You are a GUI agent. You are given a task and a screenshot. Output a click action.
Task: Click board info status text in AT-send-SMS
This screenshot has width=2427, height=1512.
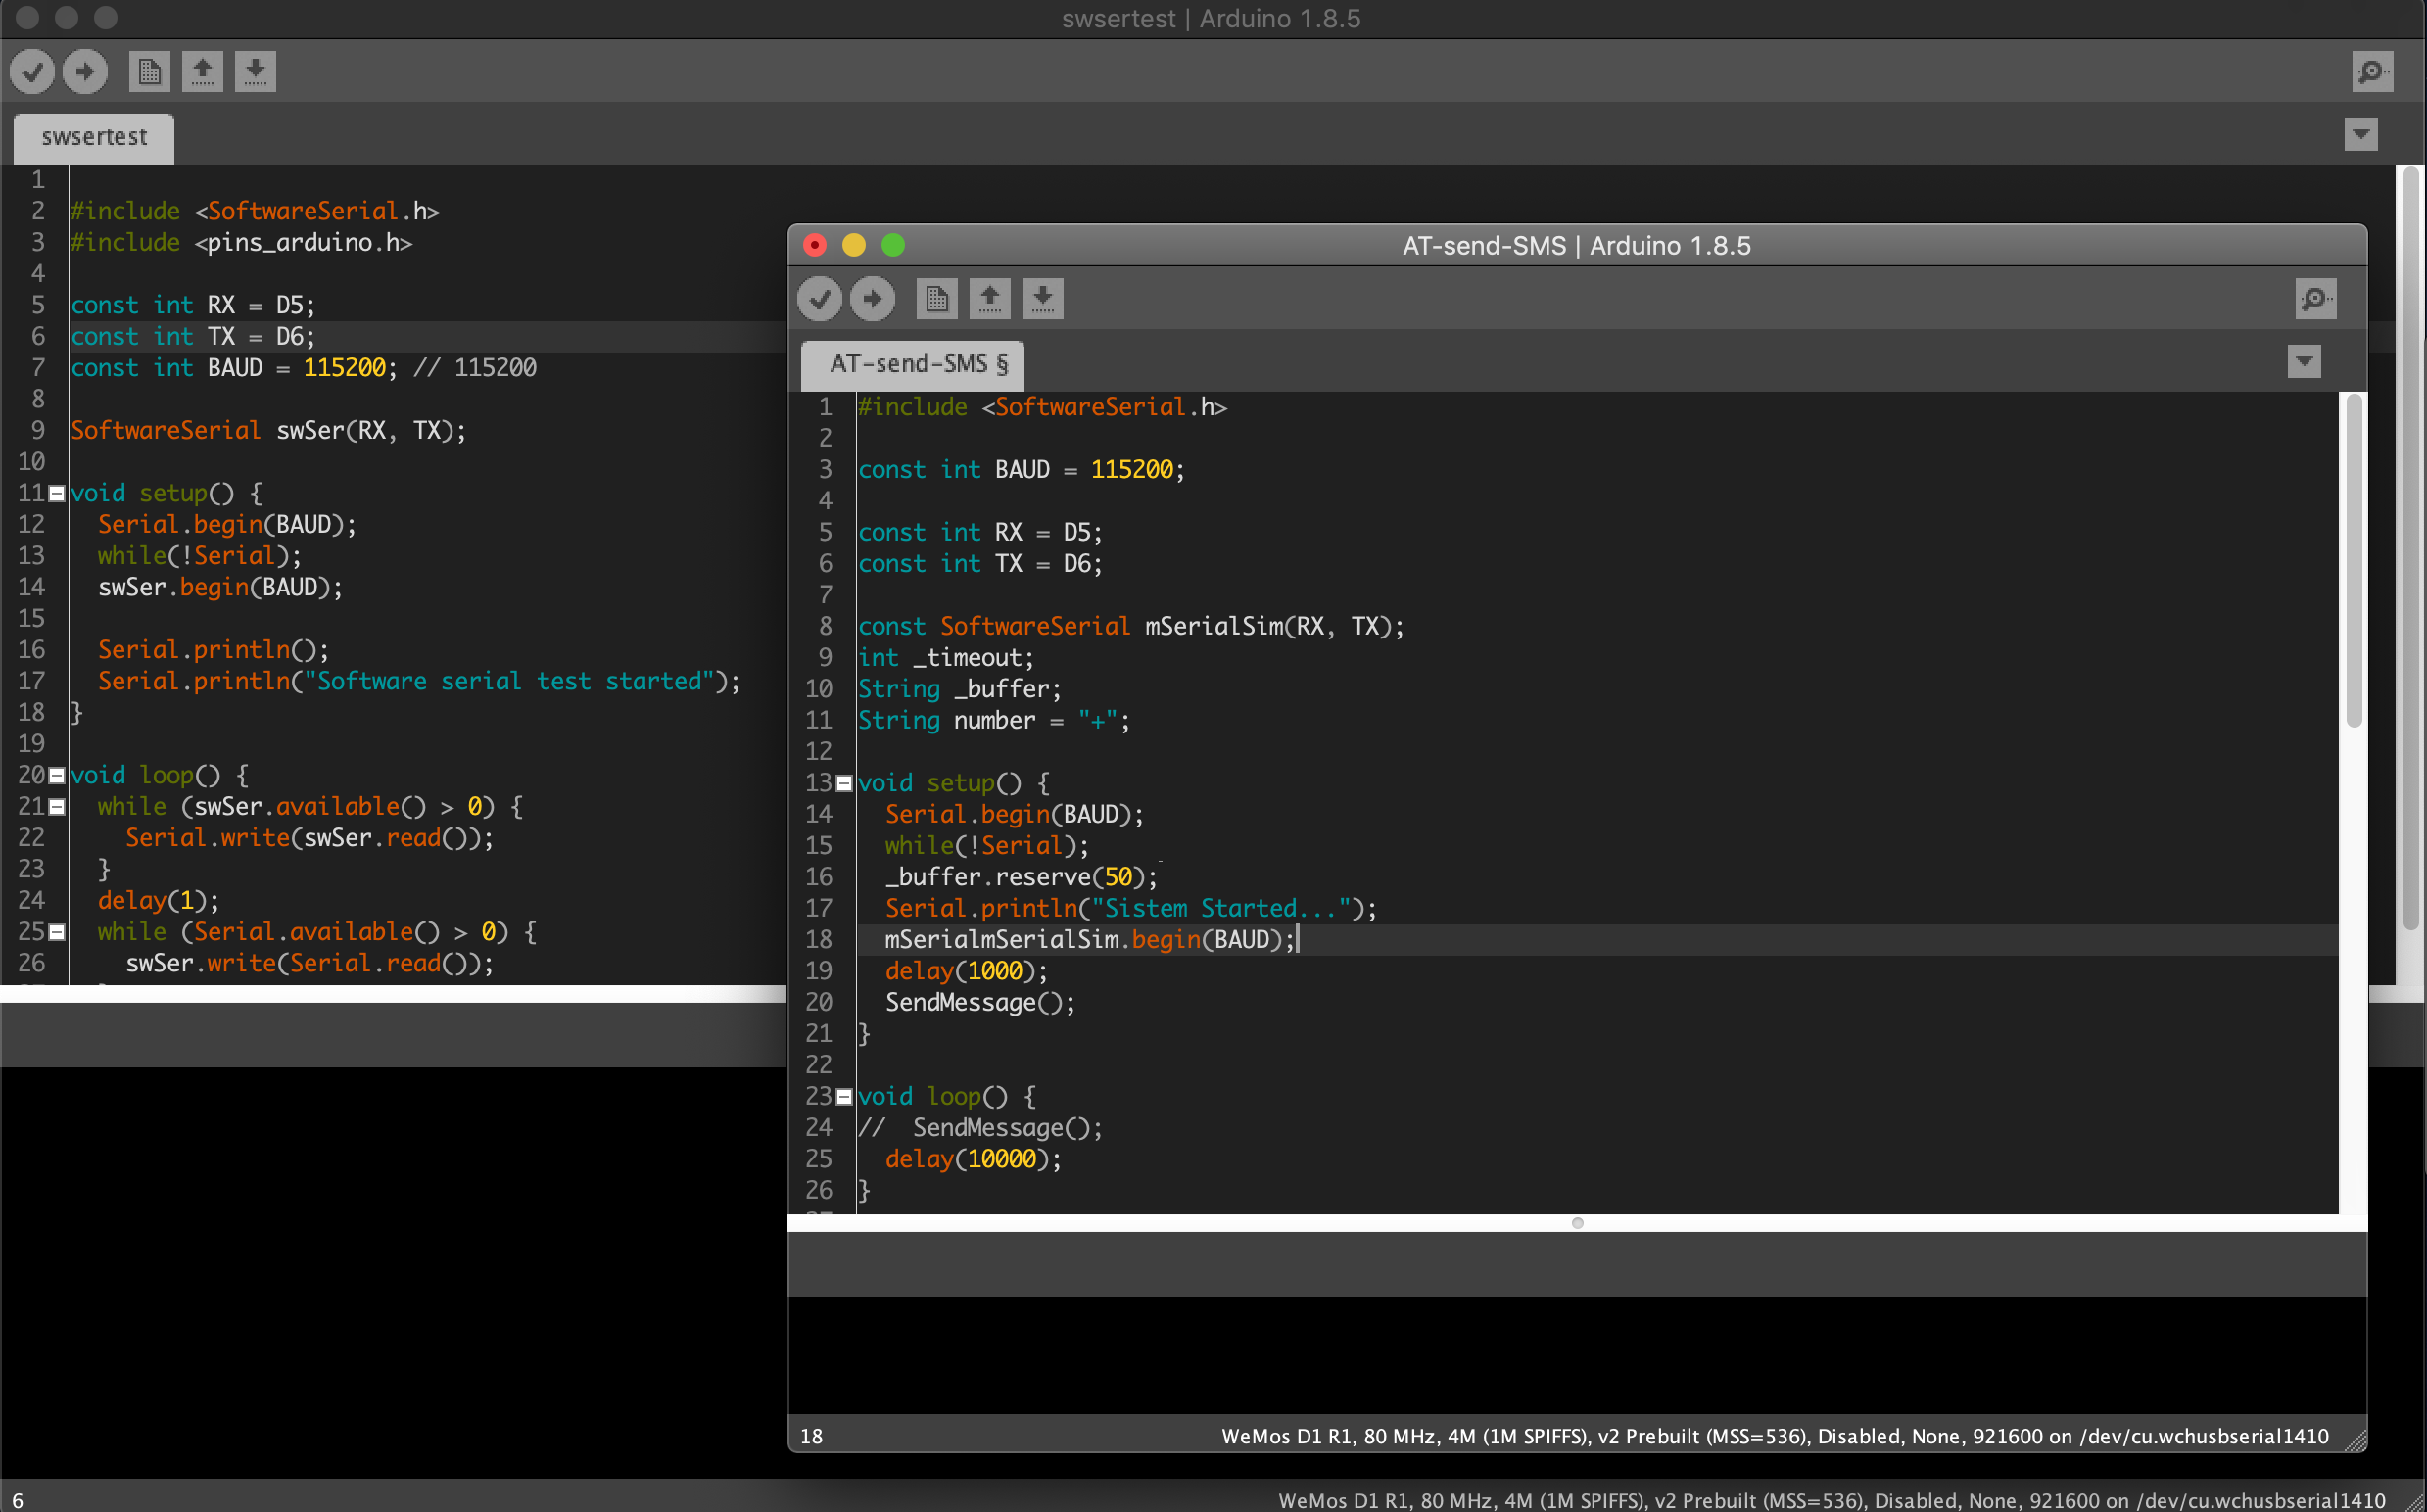(1775, 1437)
